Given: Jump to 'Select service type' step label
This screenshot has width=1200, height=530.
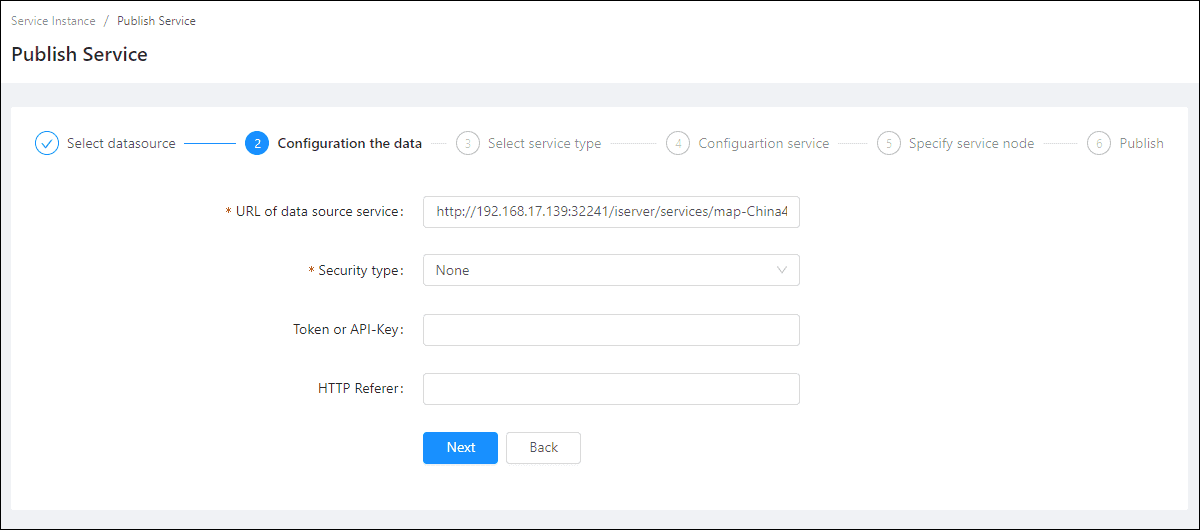Looking at the screenshot, I should 544,143.
